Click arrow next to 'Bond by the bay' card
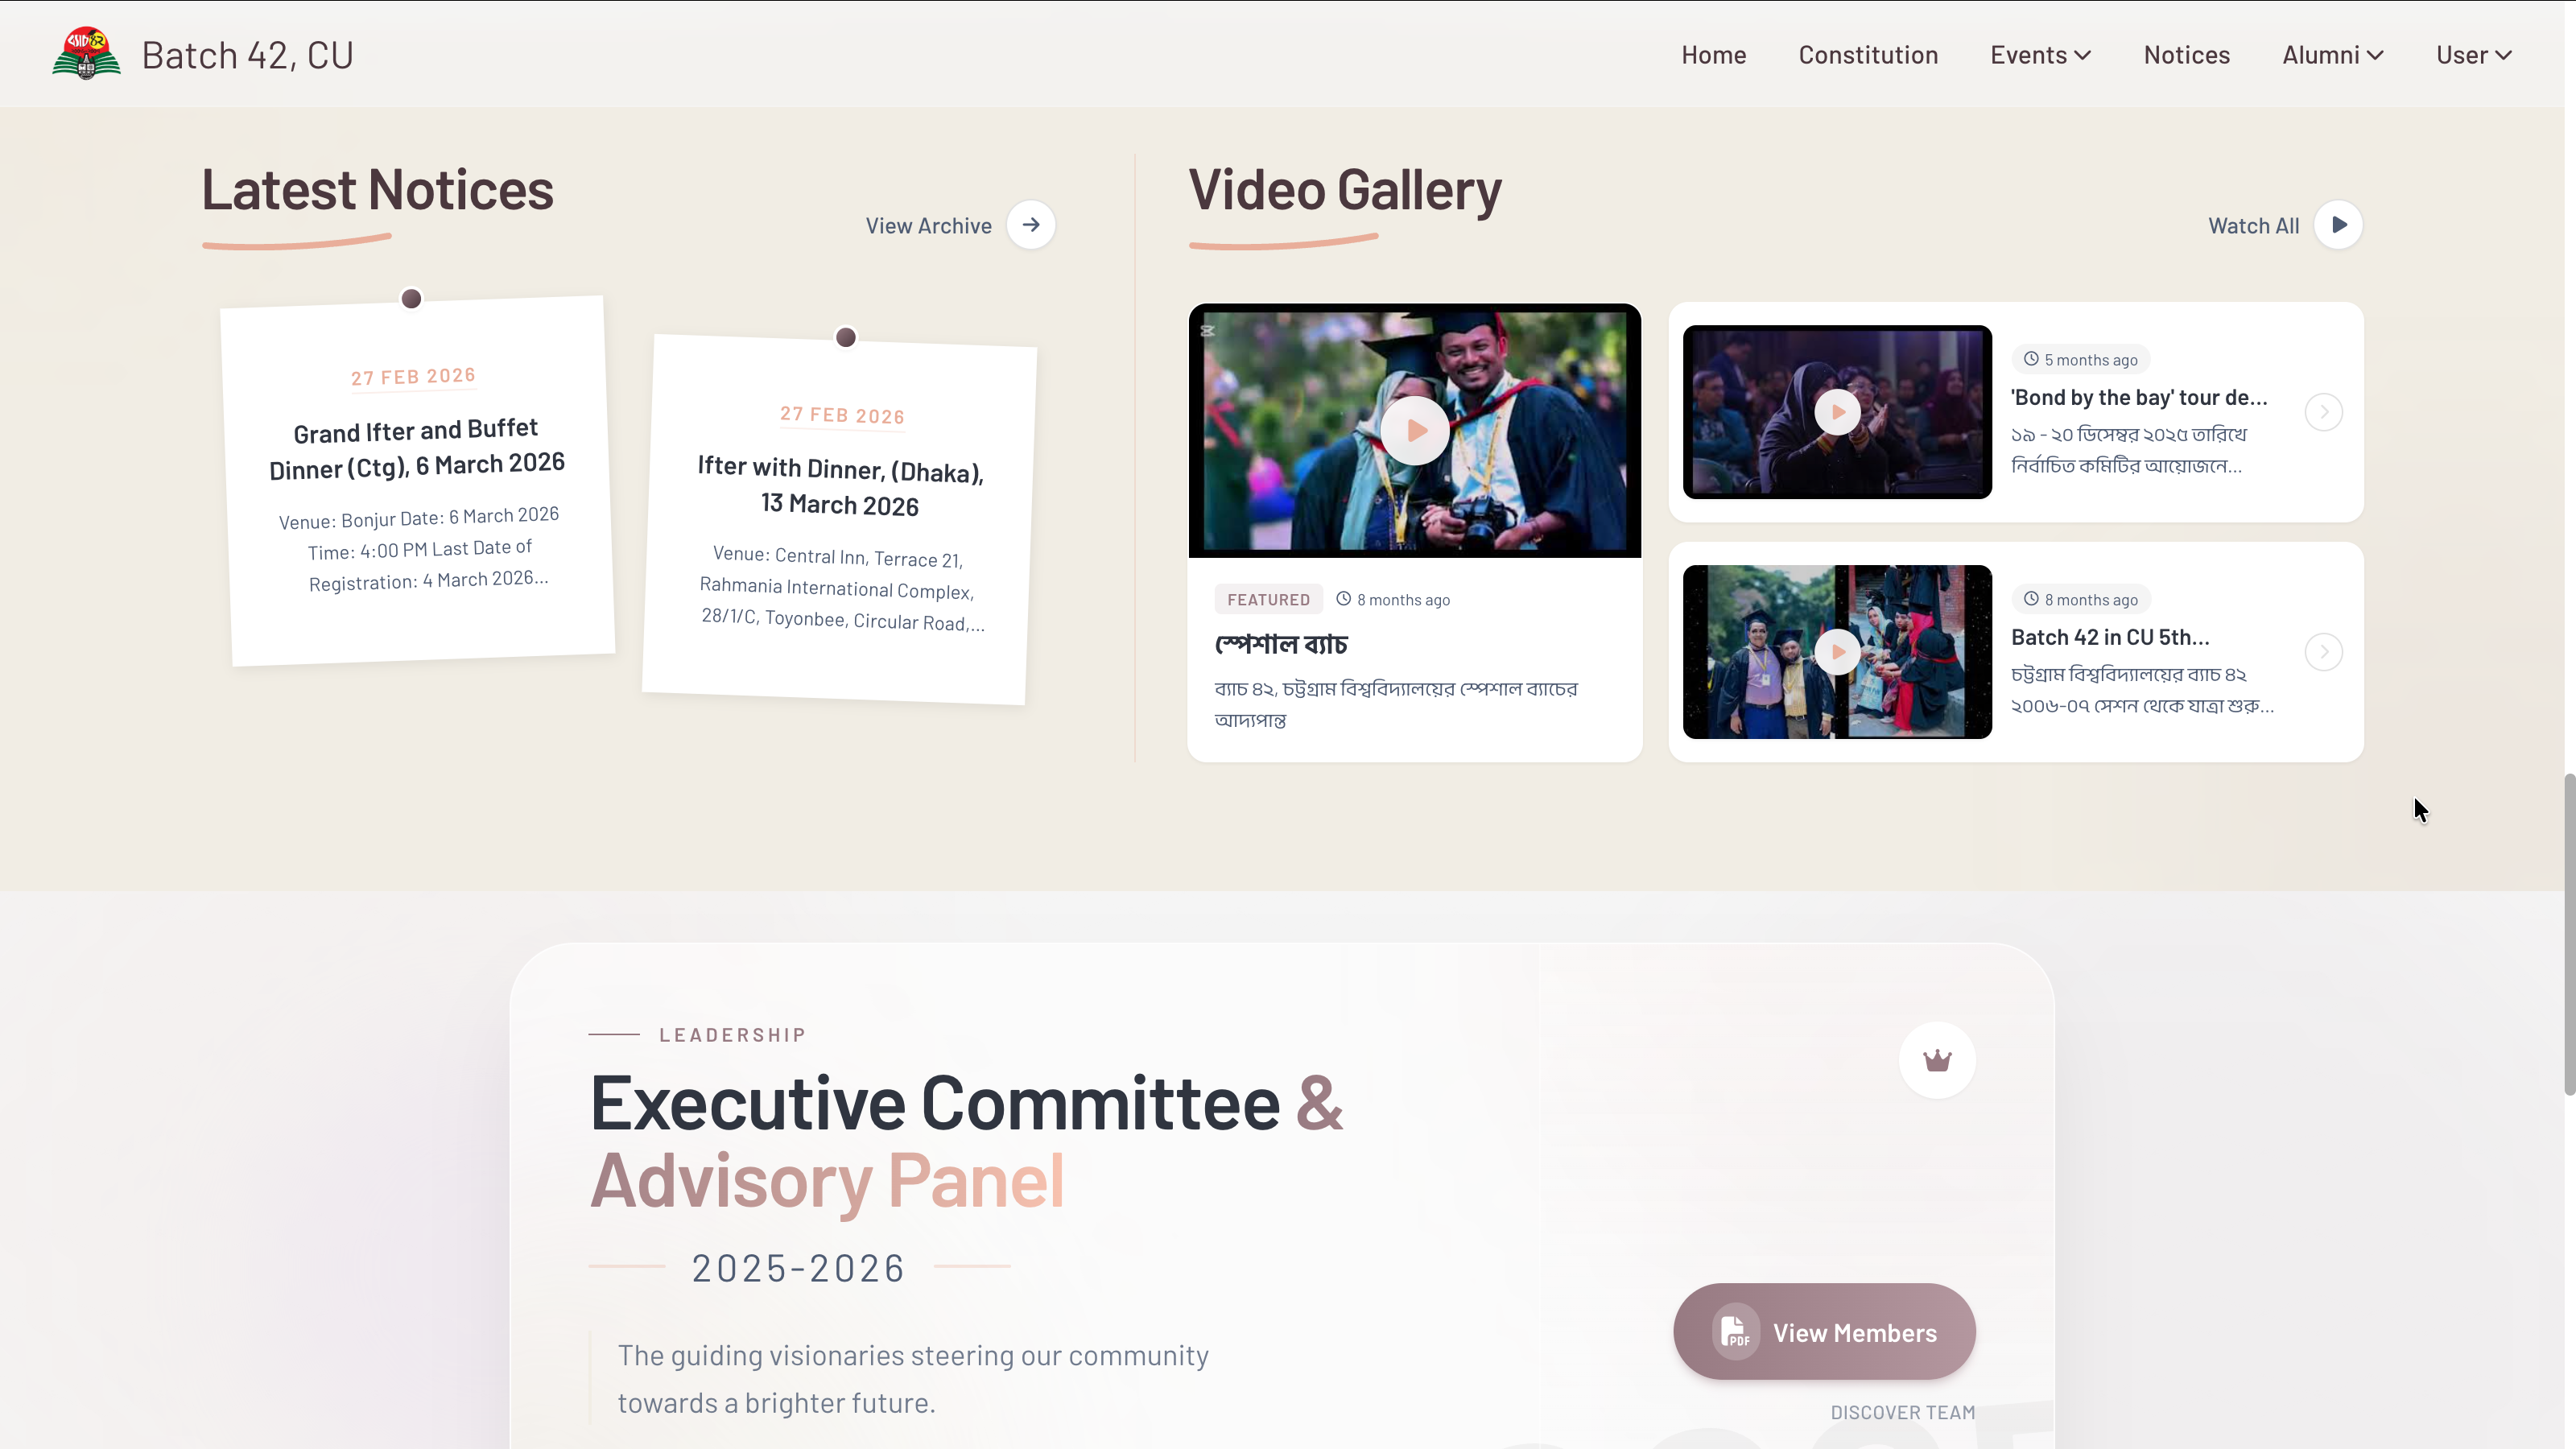Image resolution: width=2576 pixels, height=1449 pixels. click(2324, 412)
